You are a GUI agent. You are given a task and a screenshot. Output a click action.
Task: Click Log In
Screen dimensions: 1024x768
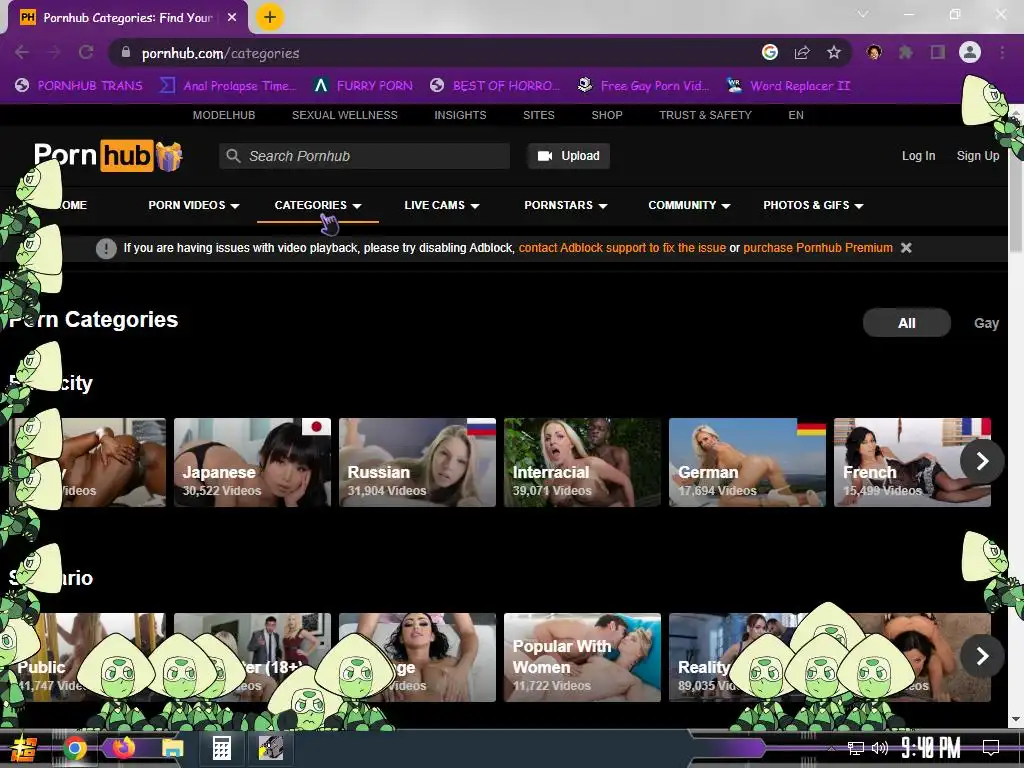point(918,155)
